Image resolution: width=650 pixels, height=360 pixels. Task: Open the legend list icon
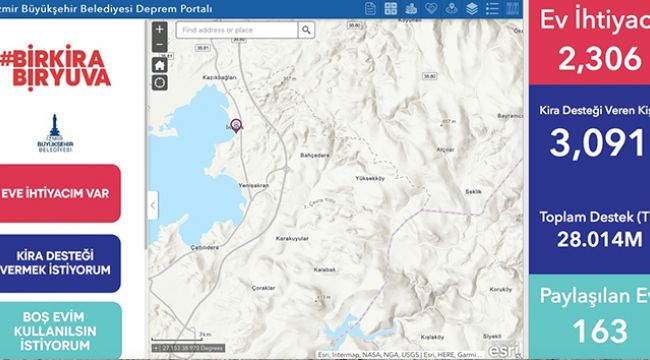point(492,9)
